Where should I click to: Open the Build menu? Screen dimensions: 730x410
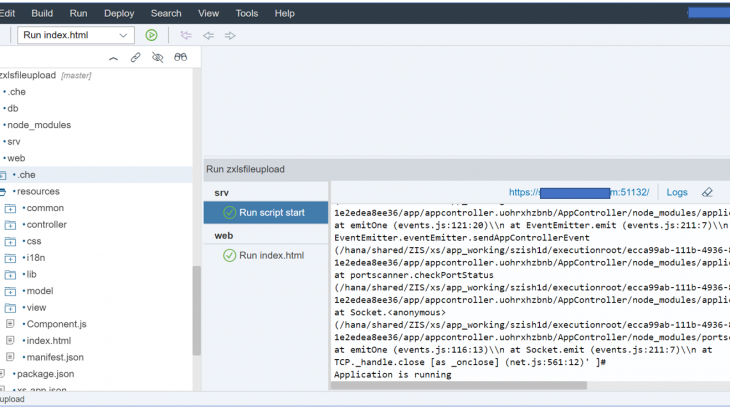click(x=42, y=13)
